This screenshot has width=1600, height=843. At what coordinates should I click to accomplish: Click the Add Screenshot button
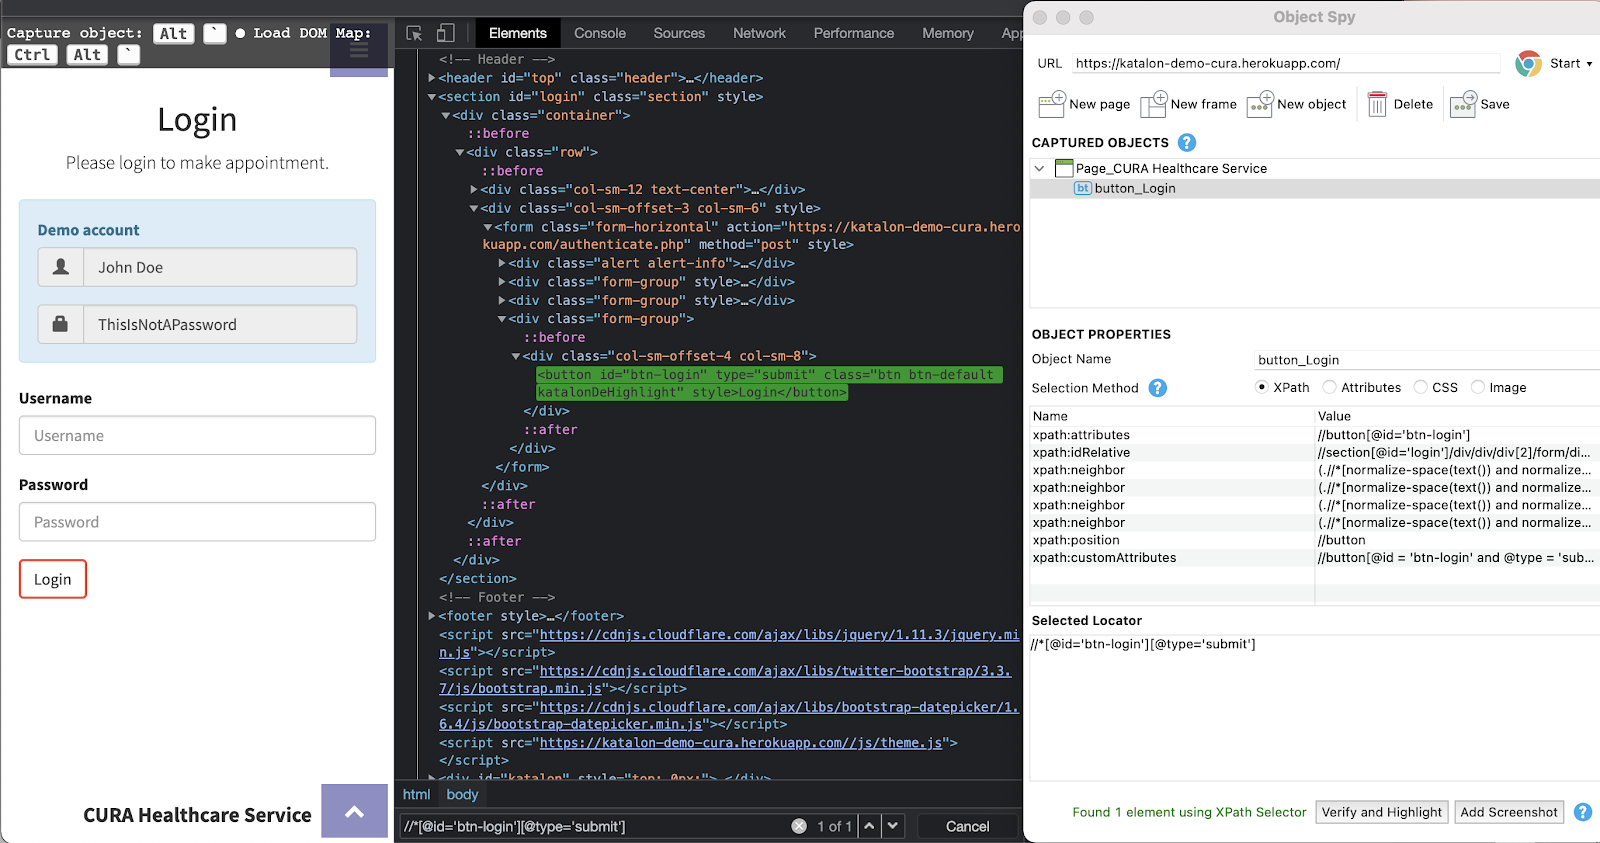click(x=1509, y=812)
